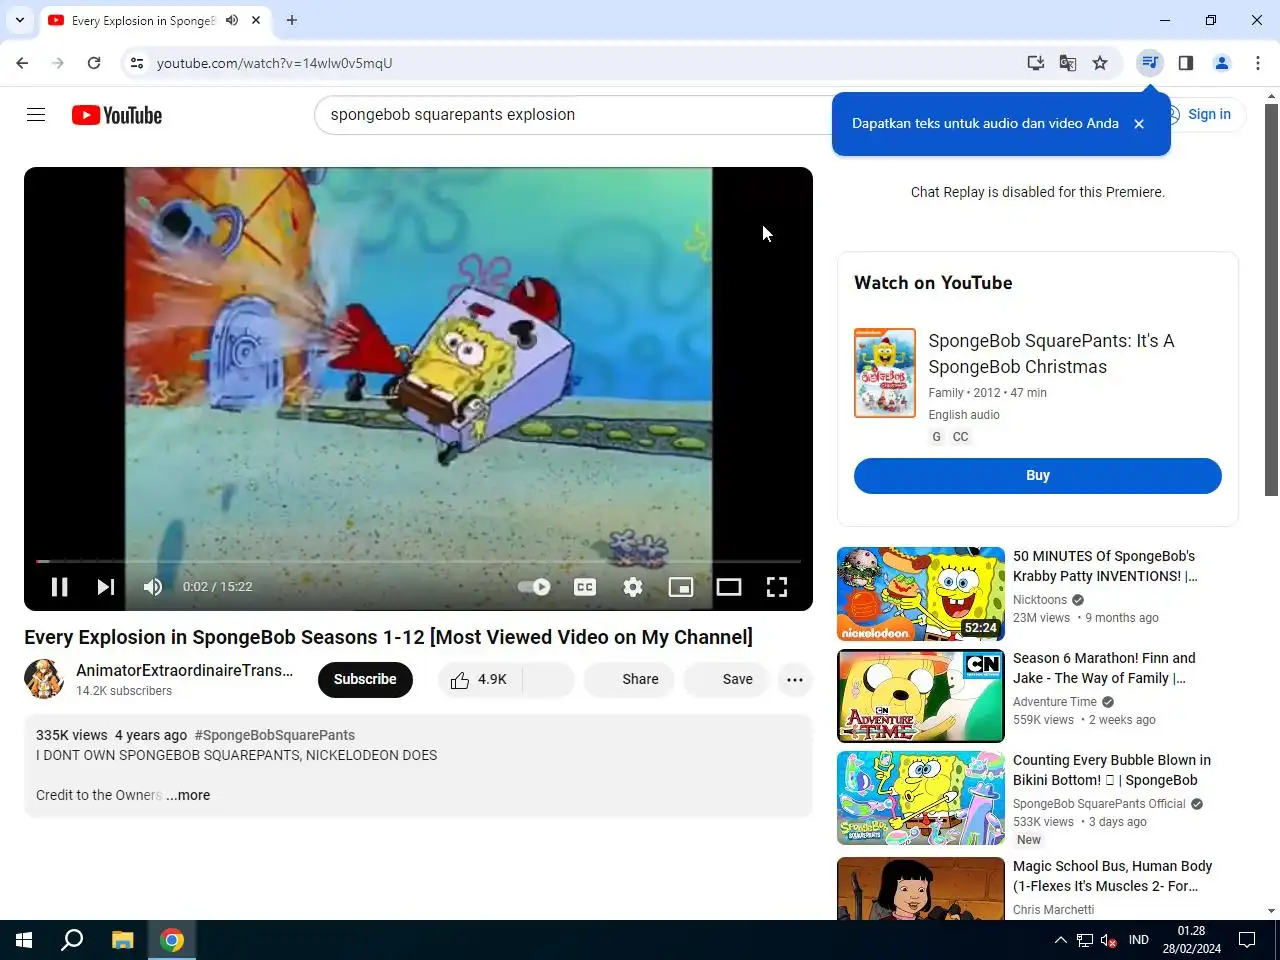Enter full screen mode
1280x960 pixels.
(777, 587)
